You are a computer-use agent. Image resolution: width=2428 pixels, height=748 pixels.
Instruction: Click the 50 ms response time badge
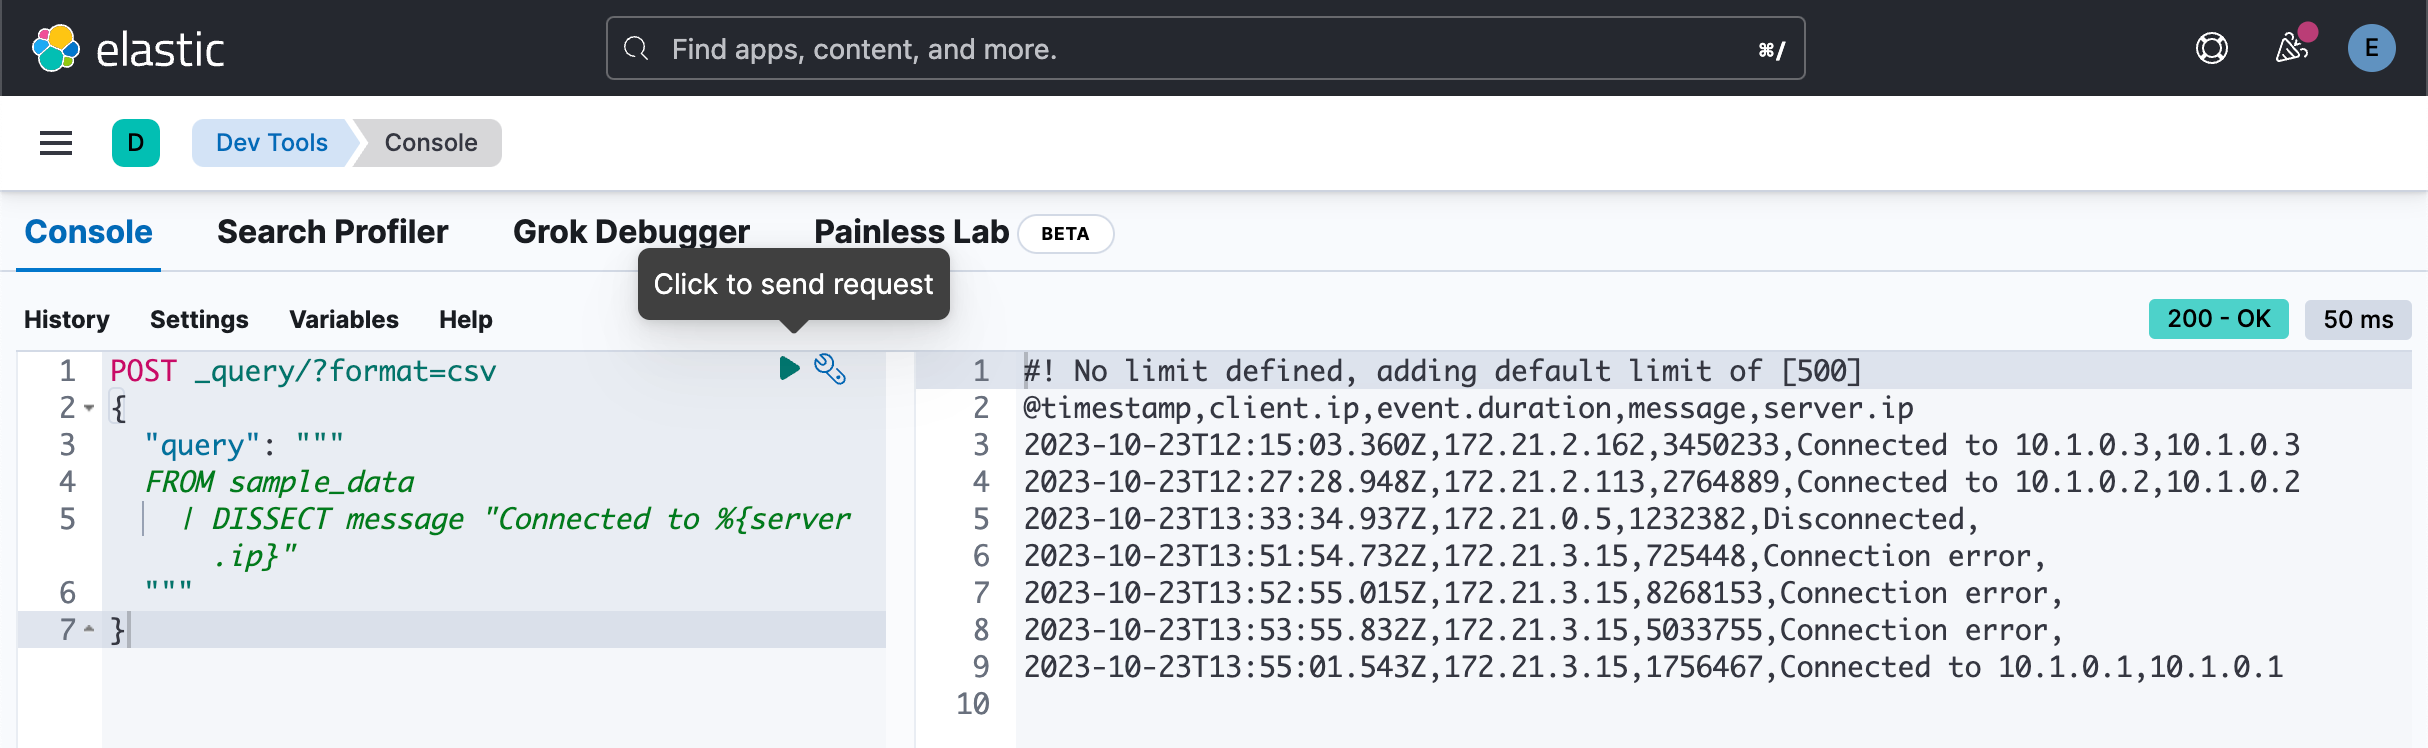2358,319
